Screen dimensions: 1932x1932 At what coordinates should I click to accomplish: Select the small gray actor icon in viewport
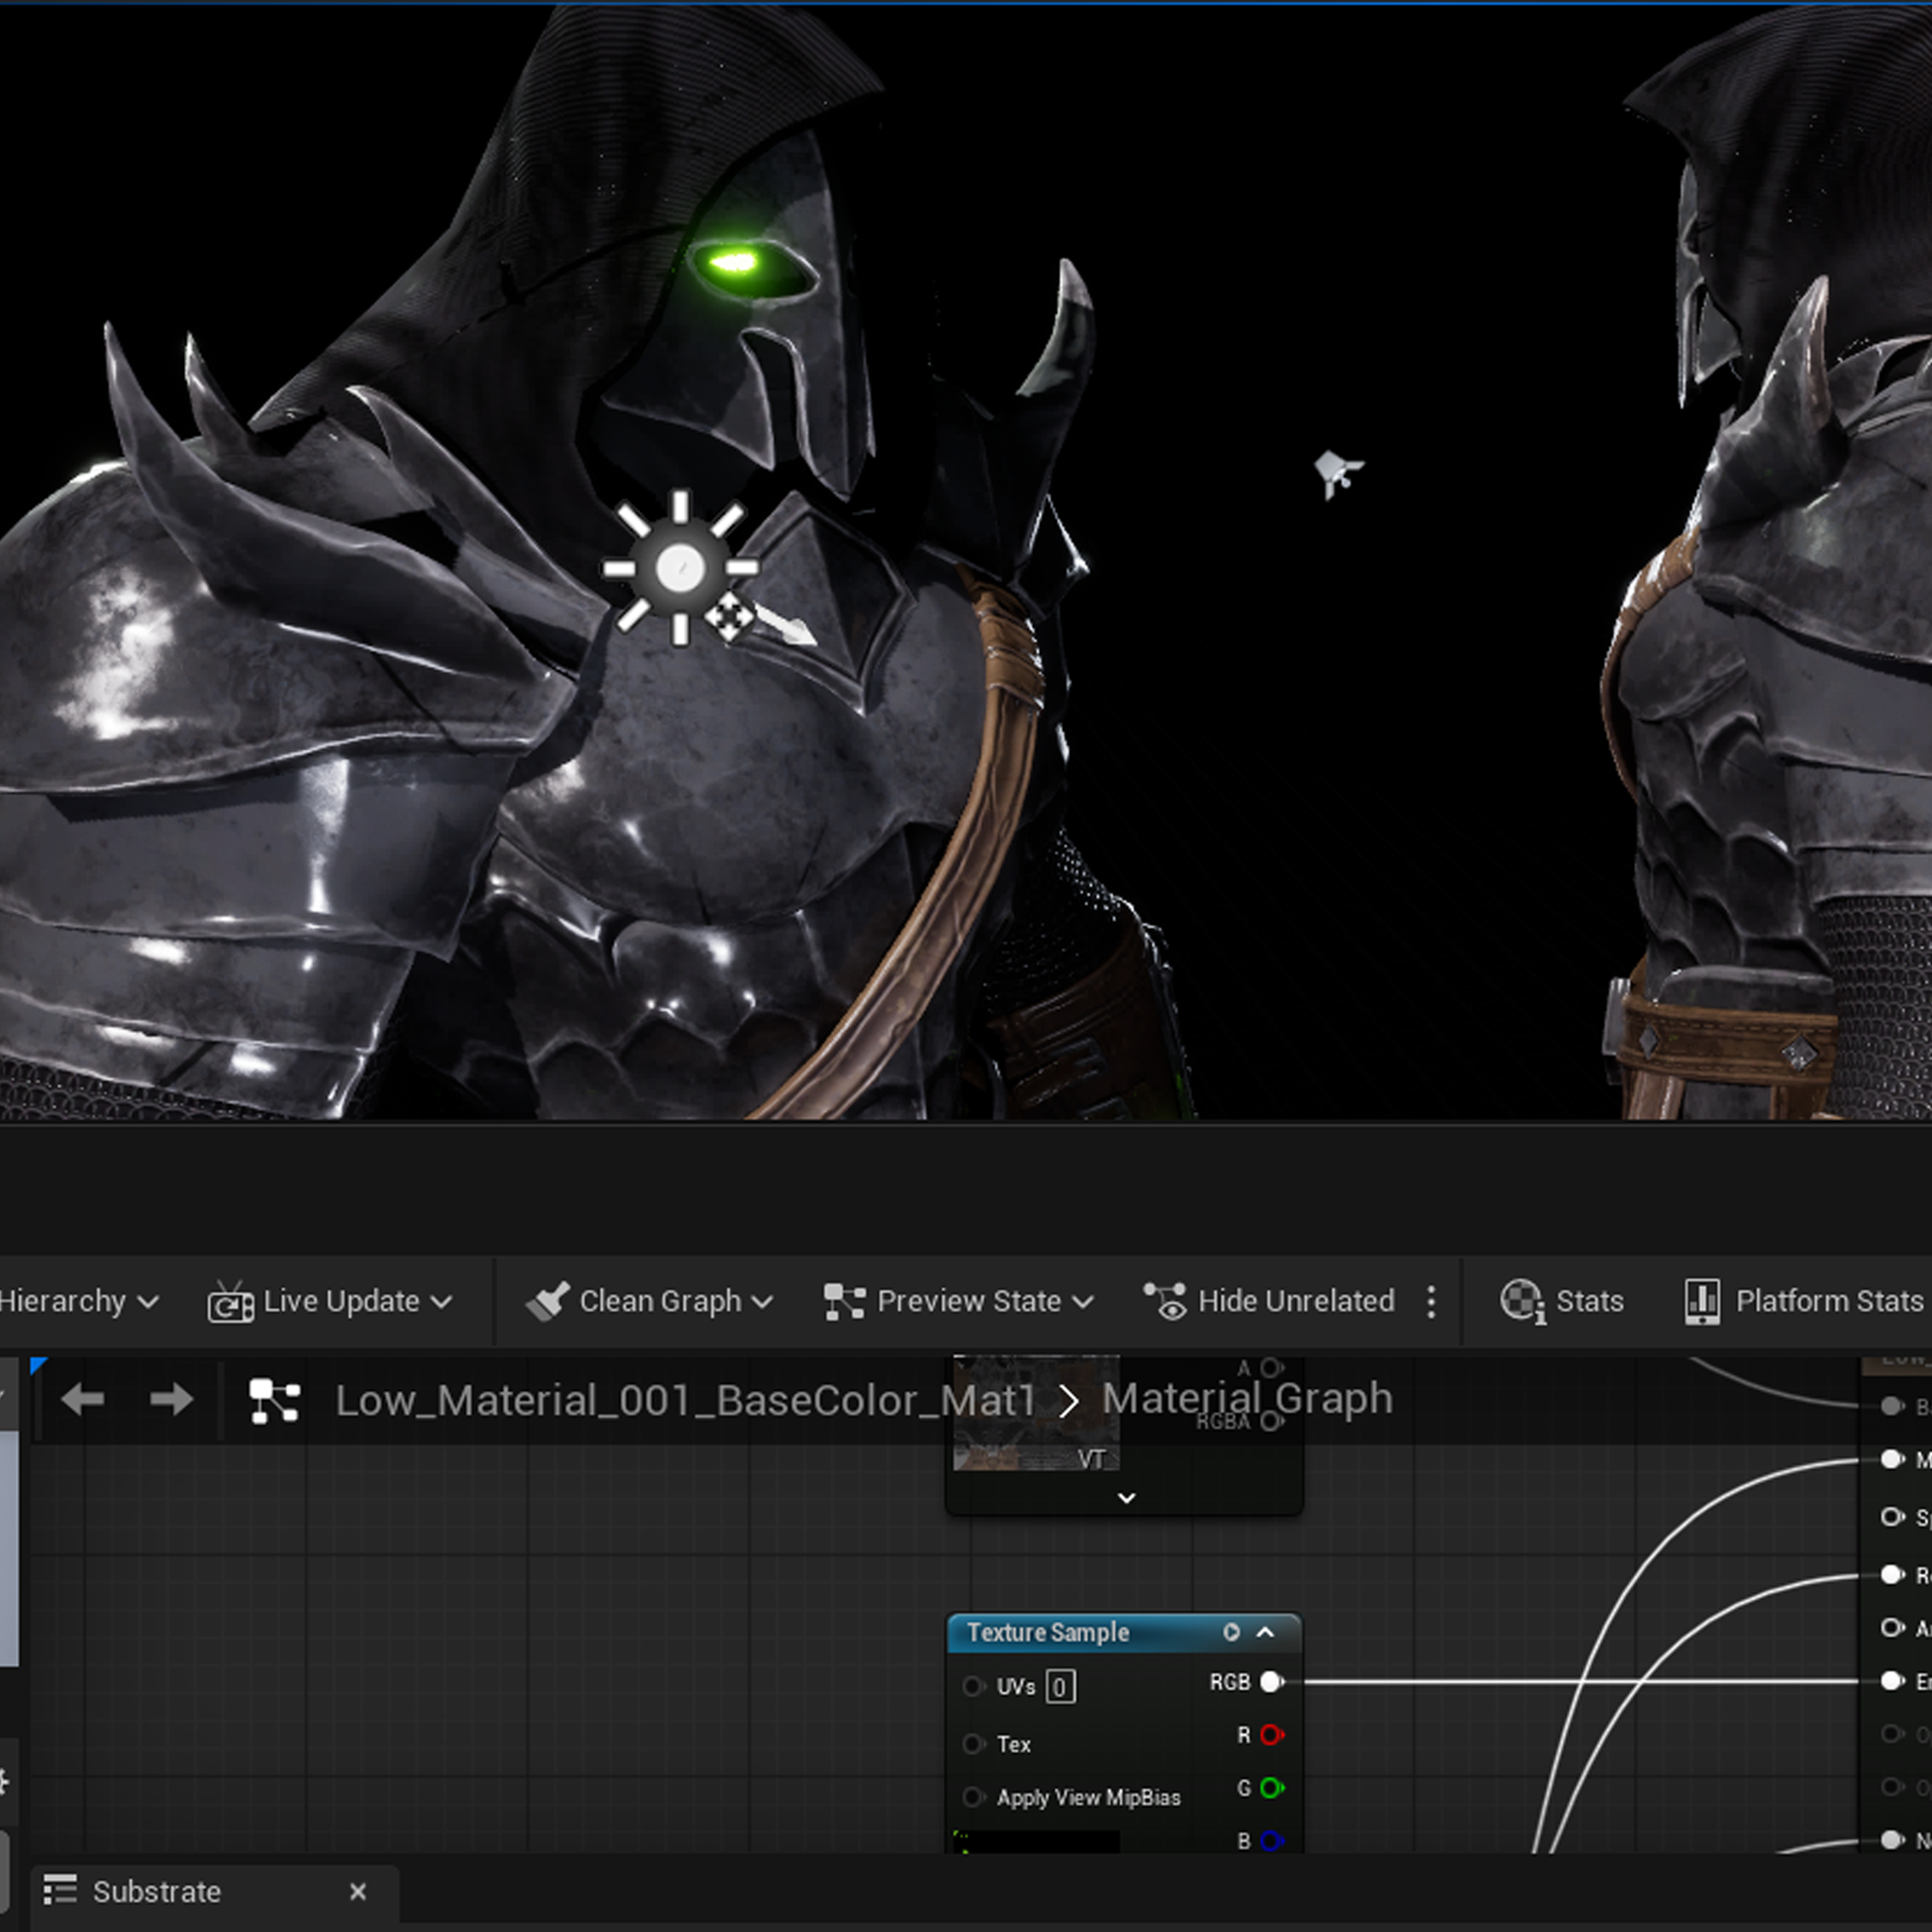click(1338, 473)
